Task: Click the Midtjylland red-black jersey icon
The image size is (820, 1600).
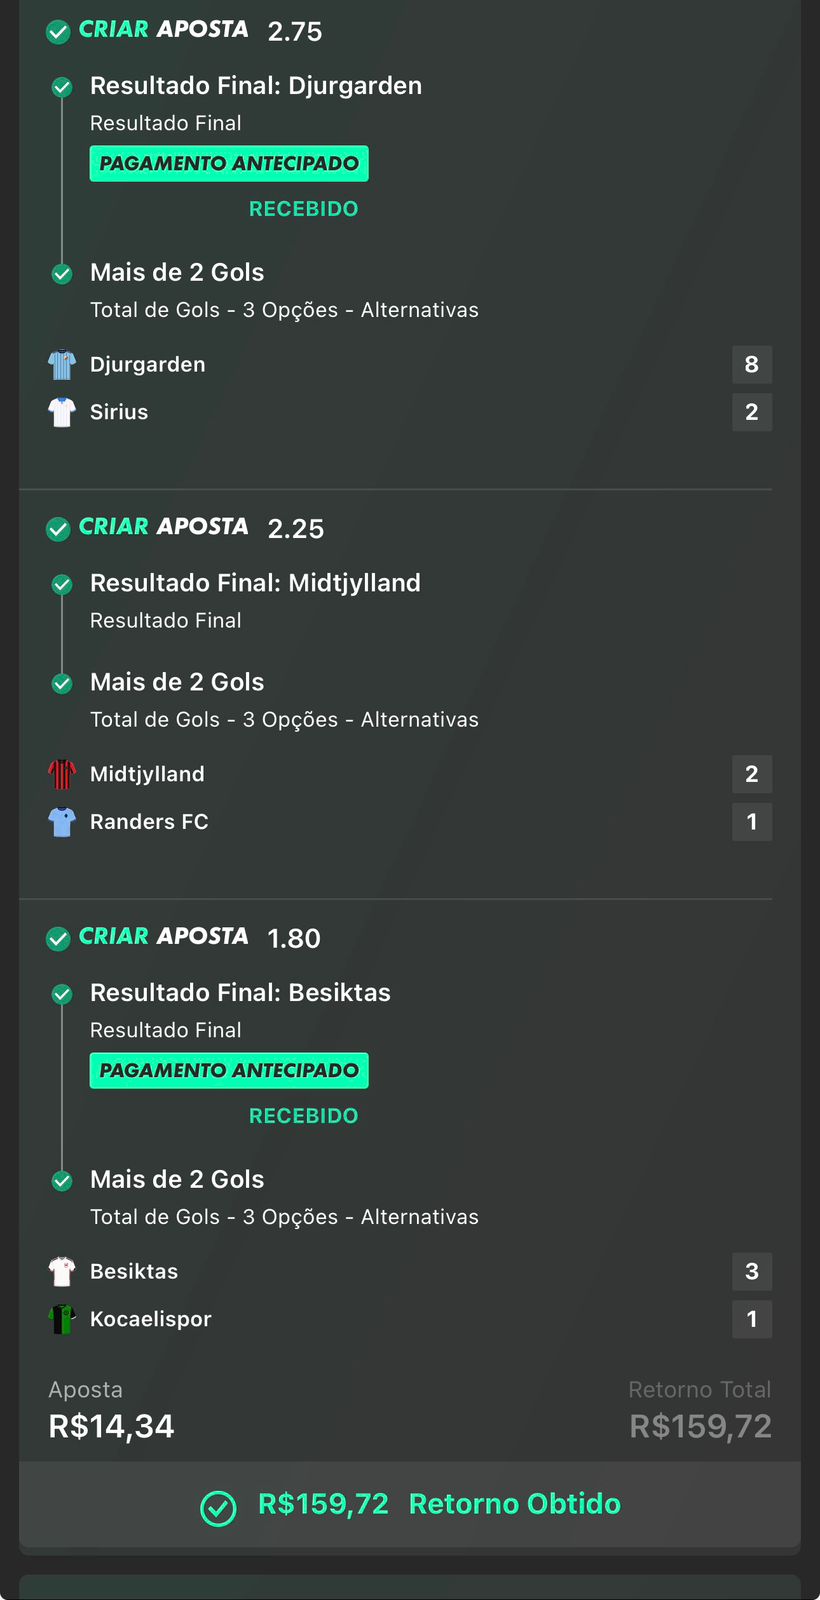Action: (x=62, y=774)
